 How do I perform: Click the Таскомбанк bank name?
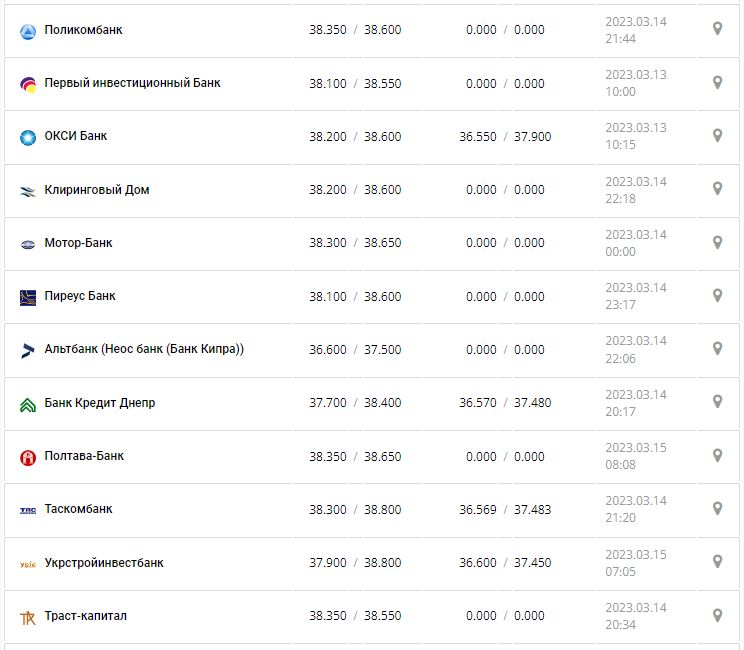78,509
